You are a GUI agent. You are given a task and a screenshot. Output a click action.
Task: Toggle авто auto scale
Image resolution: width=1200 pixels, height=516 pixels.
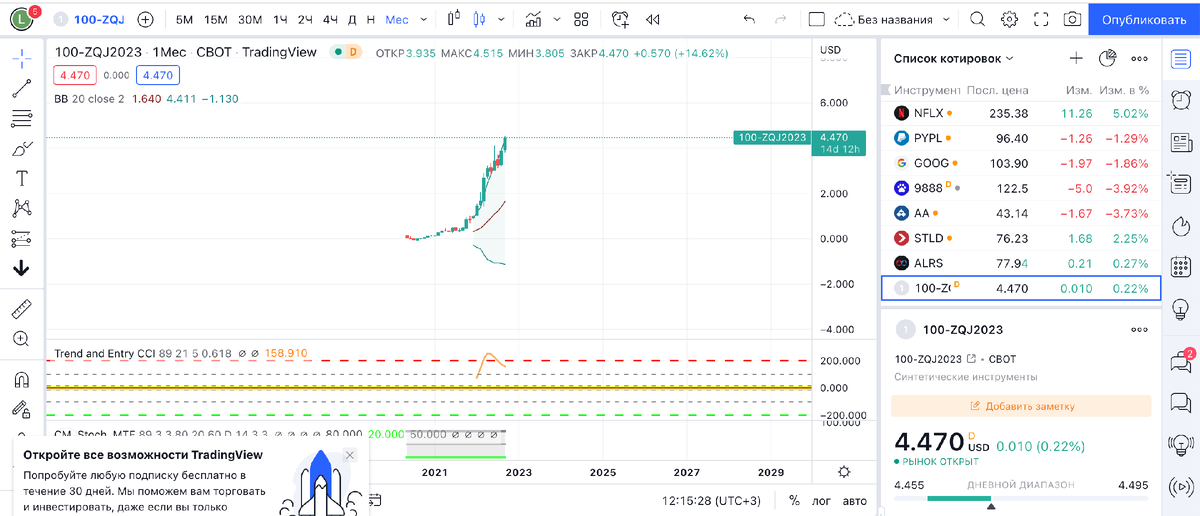pos(854,500)
